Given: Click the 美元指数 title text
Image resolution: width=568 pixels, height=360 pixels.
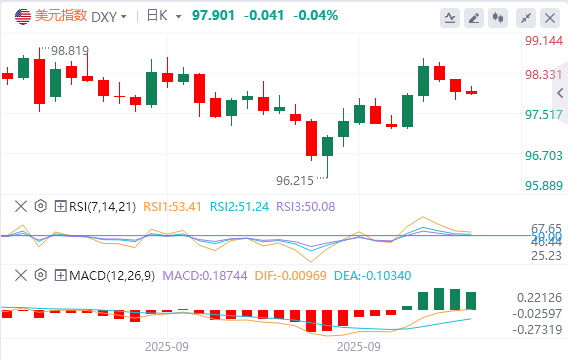Looking at the screenshot, I should click(x=61, y=16).
